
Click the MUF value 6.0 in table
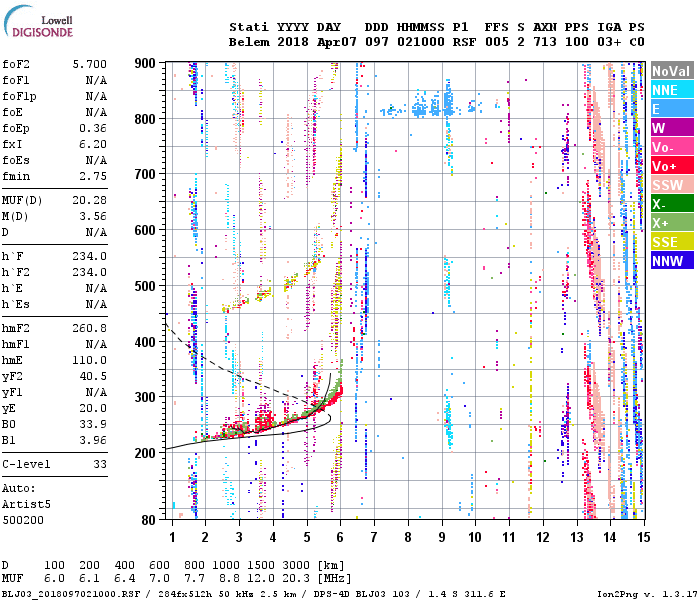(54, 579)
